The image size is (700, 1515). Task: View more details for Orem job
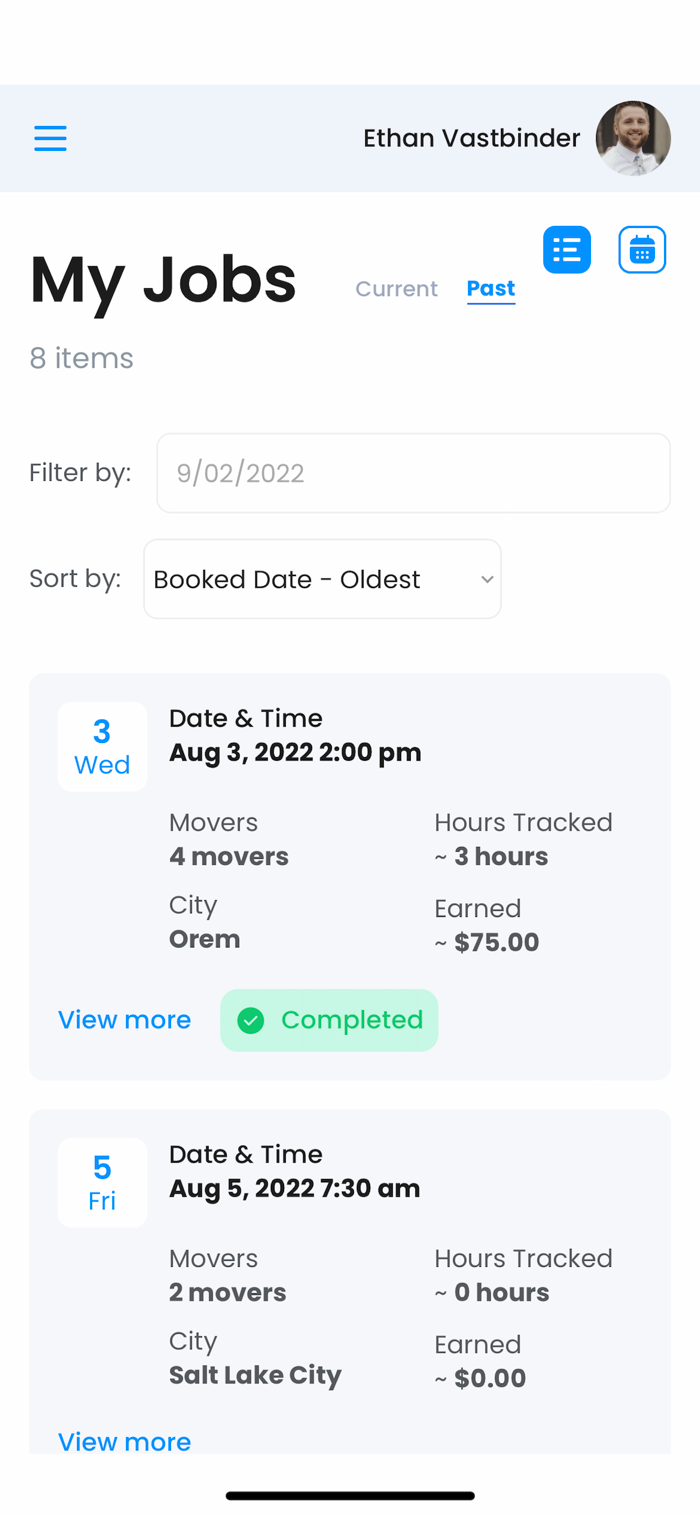click(124, 1020)
